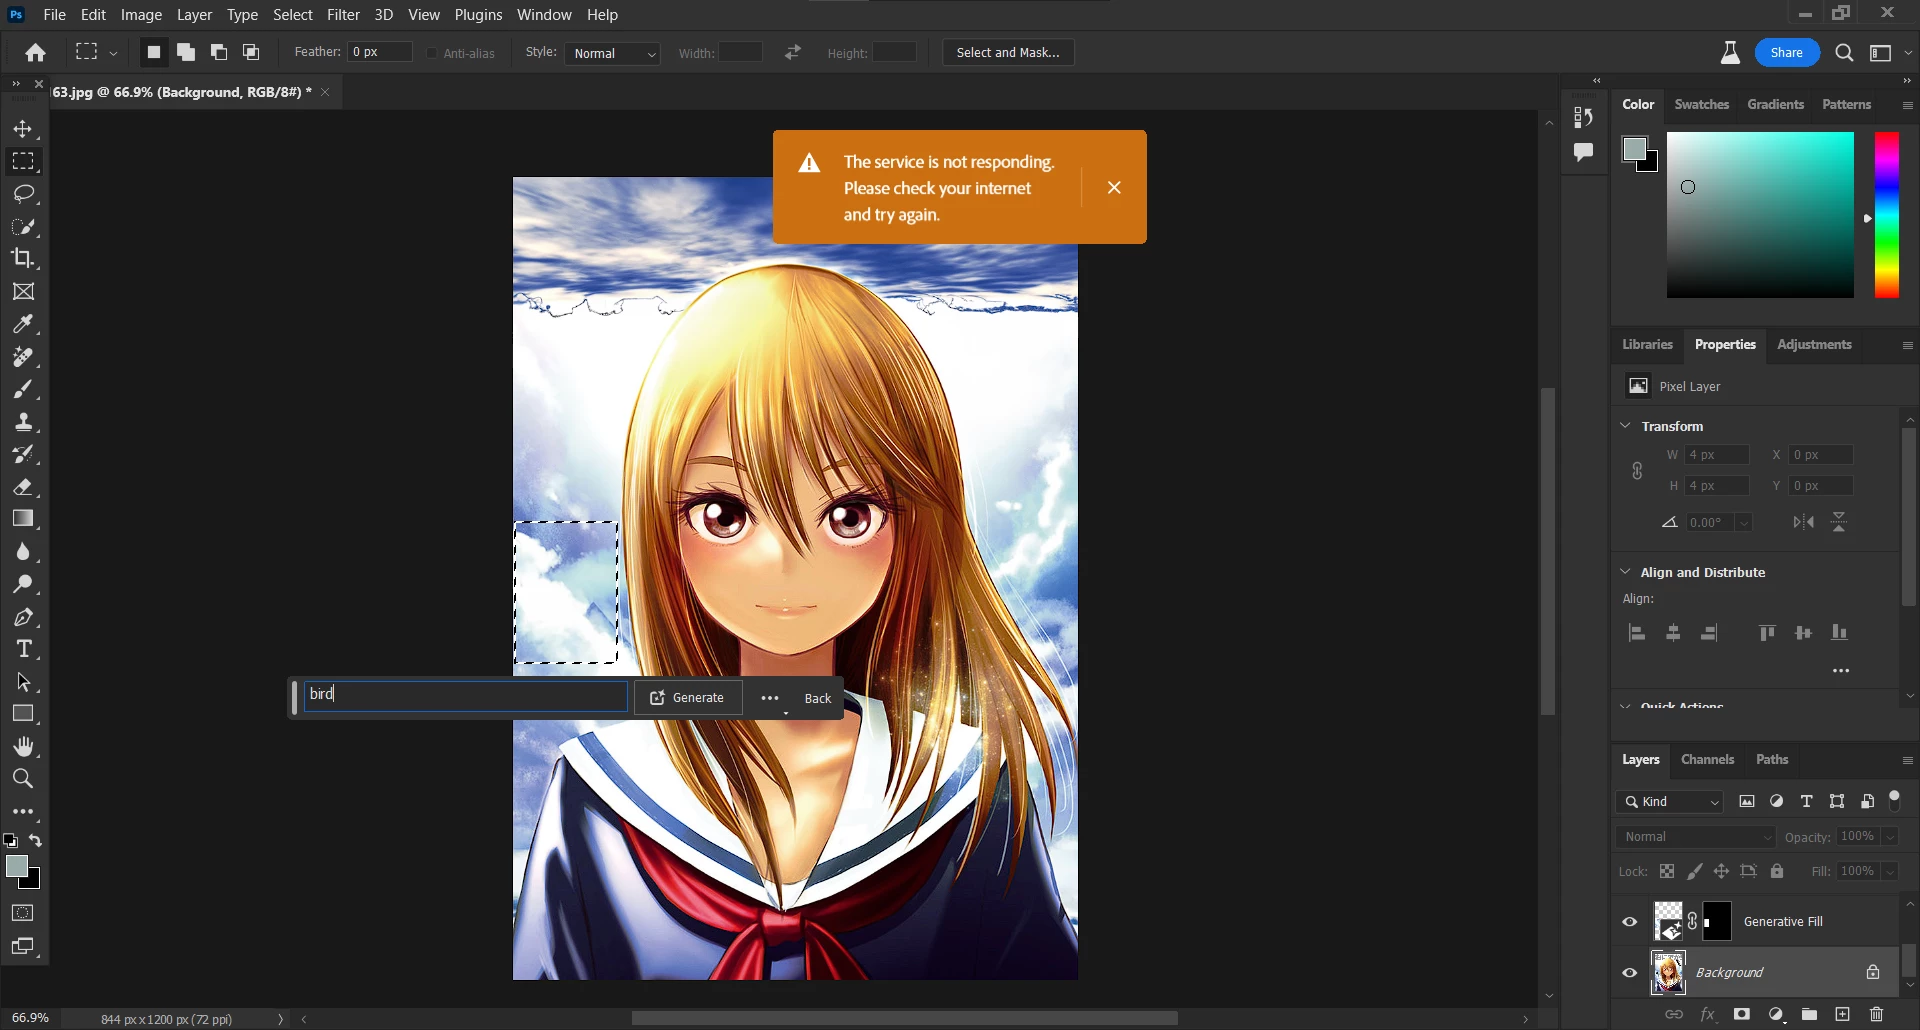This screenshot has height=1030, width=1920.
Task: Toggle link width and height proportions
Action: point(1637,471)
